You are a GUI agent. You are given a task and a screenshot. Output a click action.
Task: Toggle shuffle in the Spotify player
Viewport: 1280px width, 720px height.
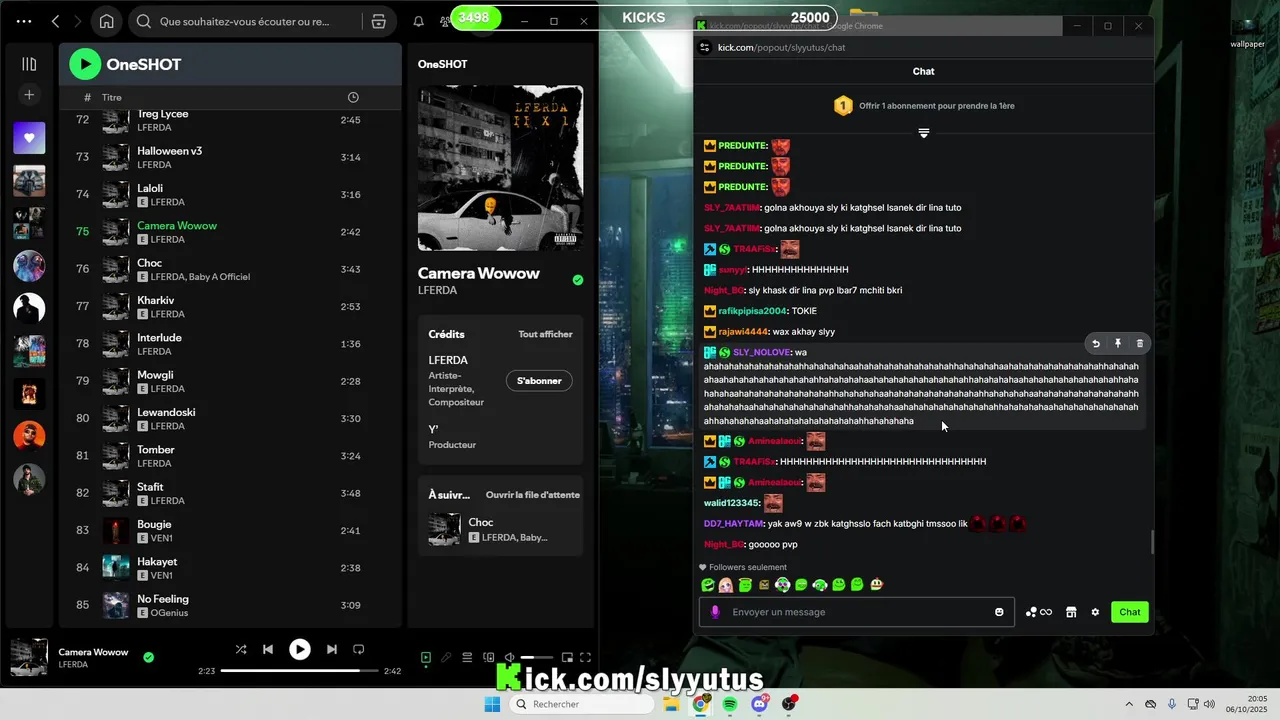coord(241,649)
